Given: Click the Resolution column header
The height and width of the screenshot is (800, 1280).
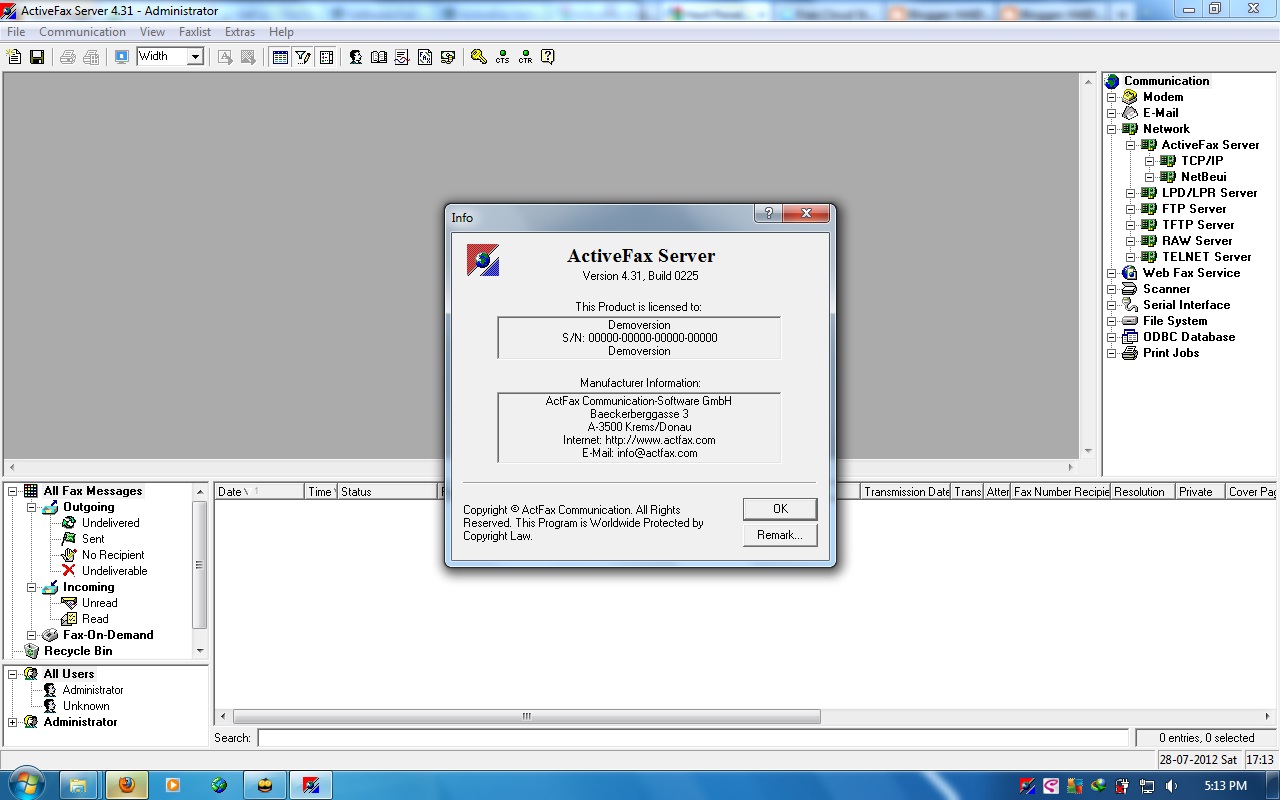Looking at the screenshot, I should point(1142,491).
